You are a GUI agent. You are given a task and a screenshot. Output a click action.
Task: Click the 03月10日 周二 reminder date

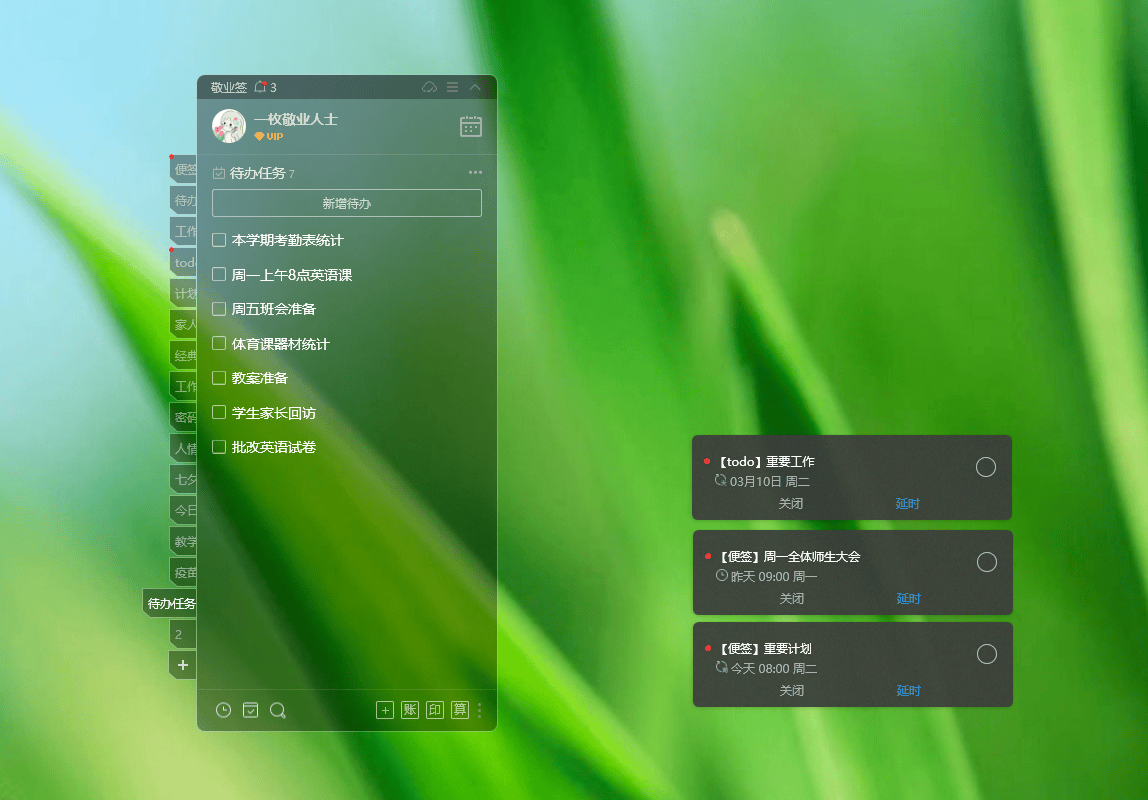pos(769,482)
